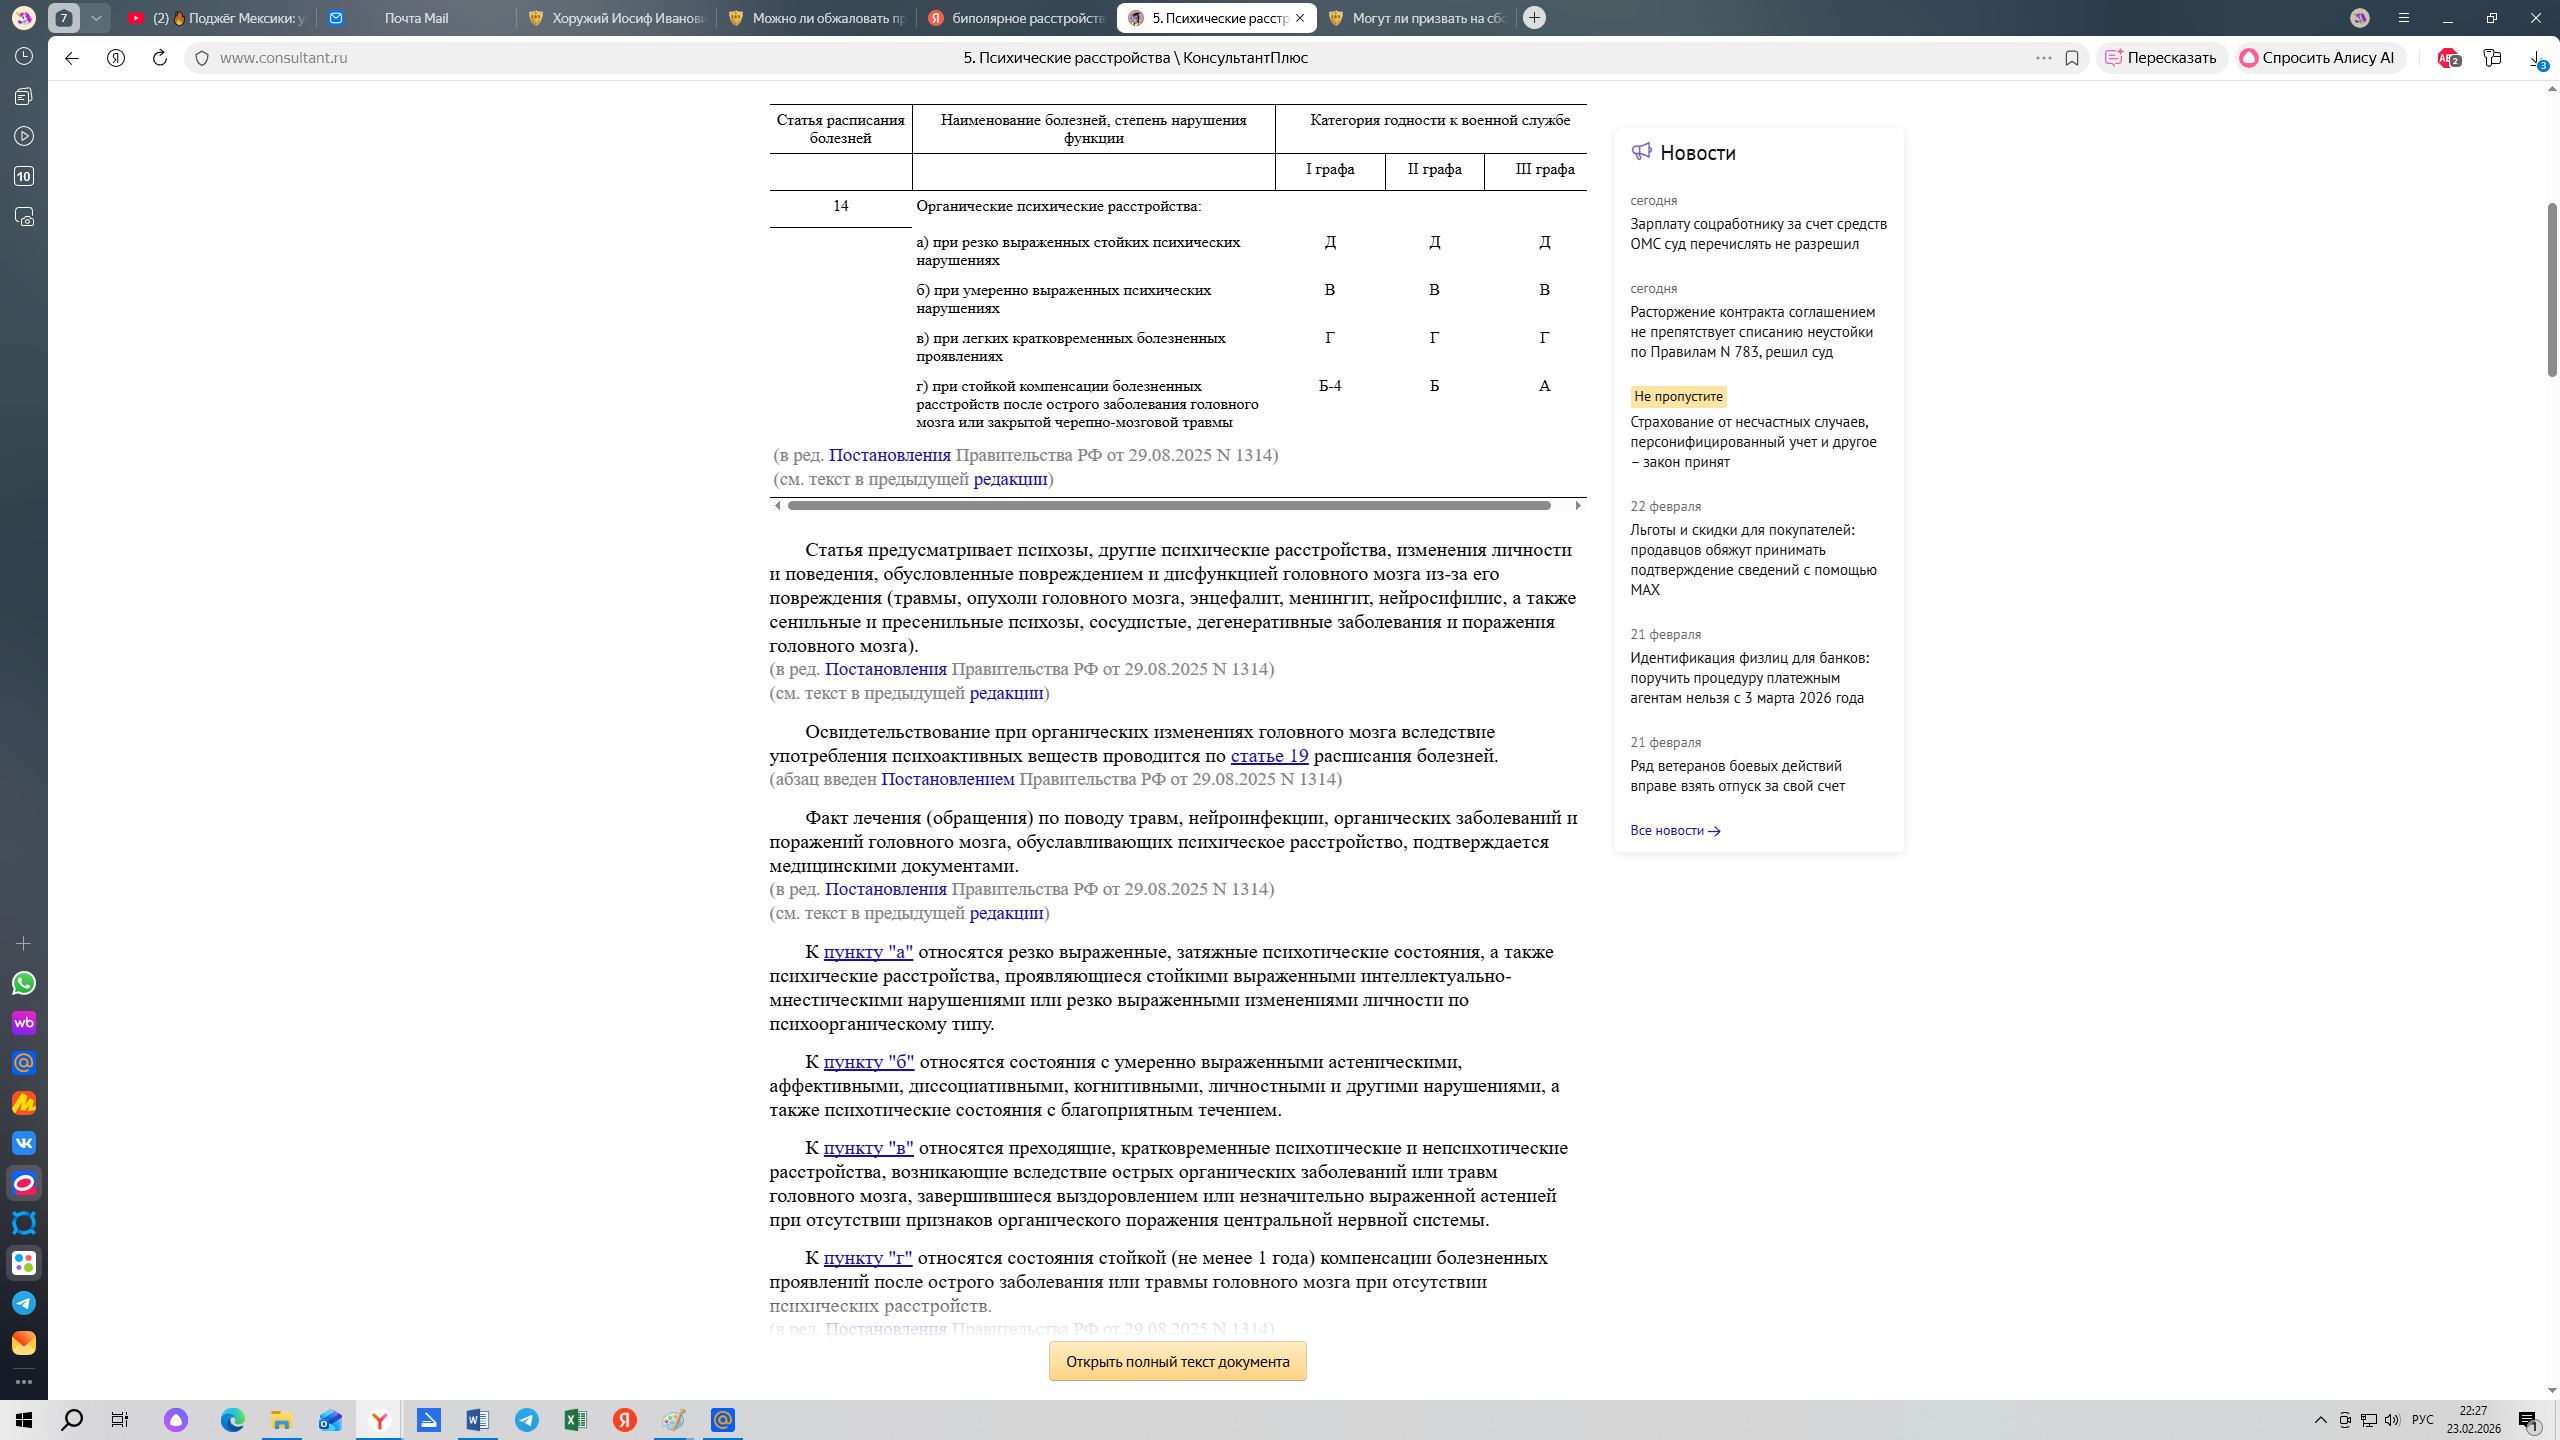The height and width of the screenshot is (1440, 2560).
Task: Open a new browser tab
Action: (1534, 18)
